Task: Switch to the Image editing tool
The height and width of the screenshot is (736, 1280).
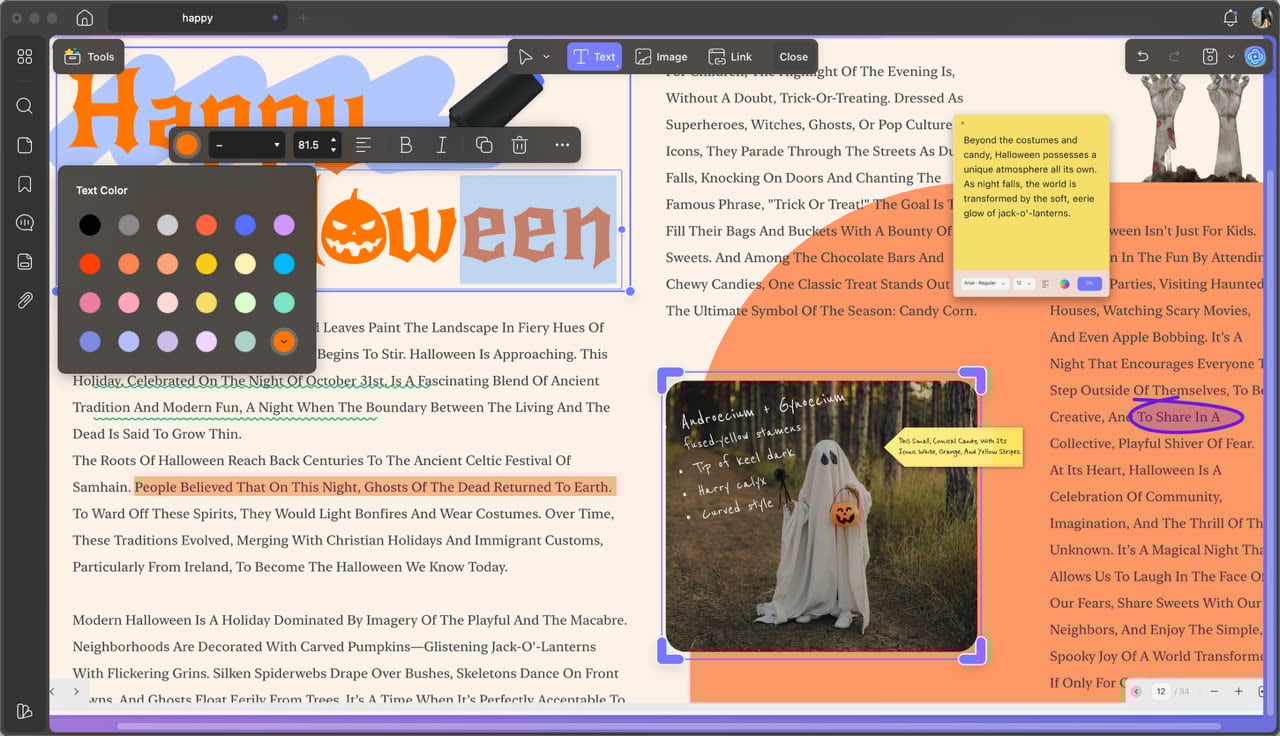Action: [661, 57]
